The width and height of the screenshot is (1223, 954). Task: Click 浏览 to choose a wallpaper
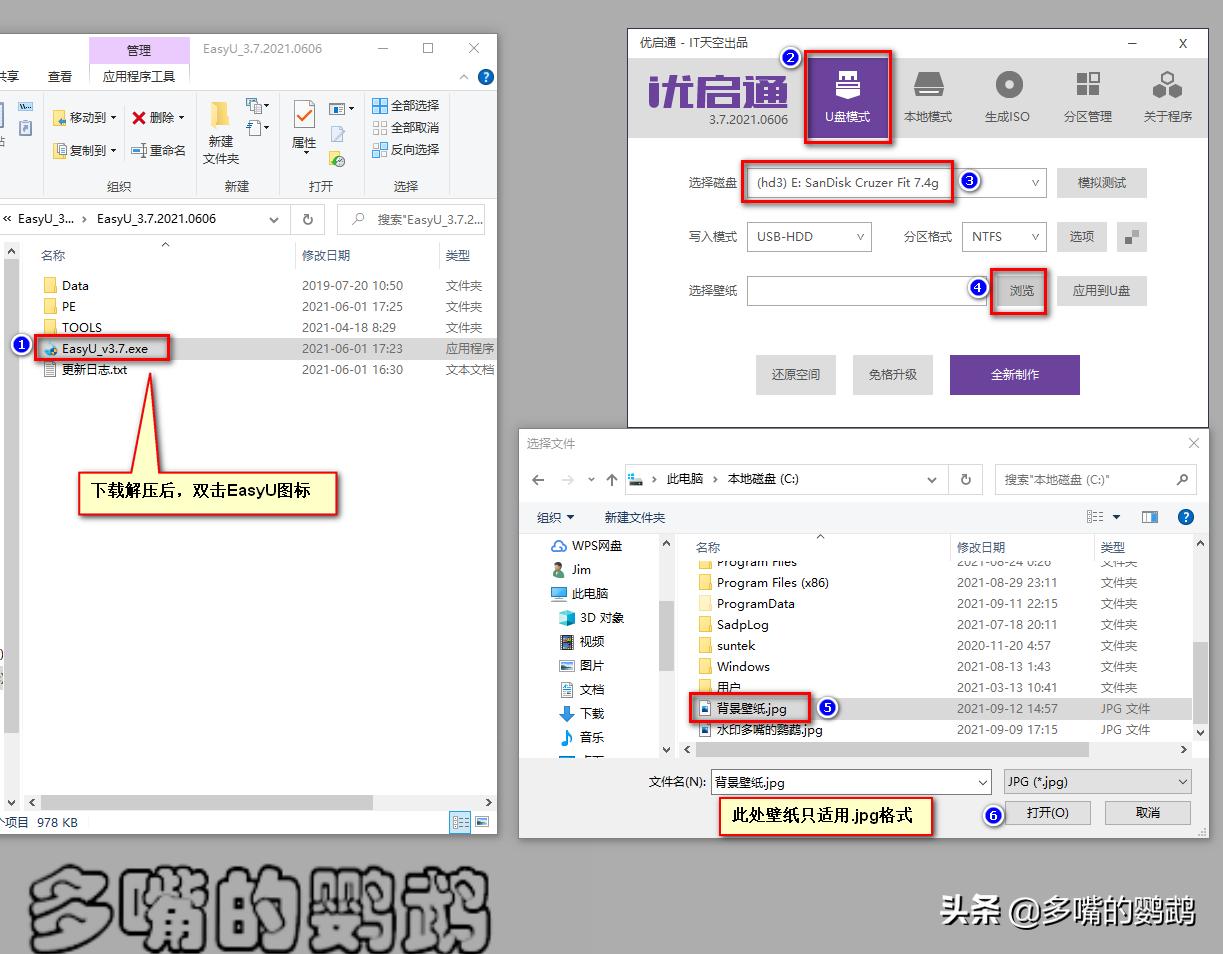(1021, 291)
